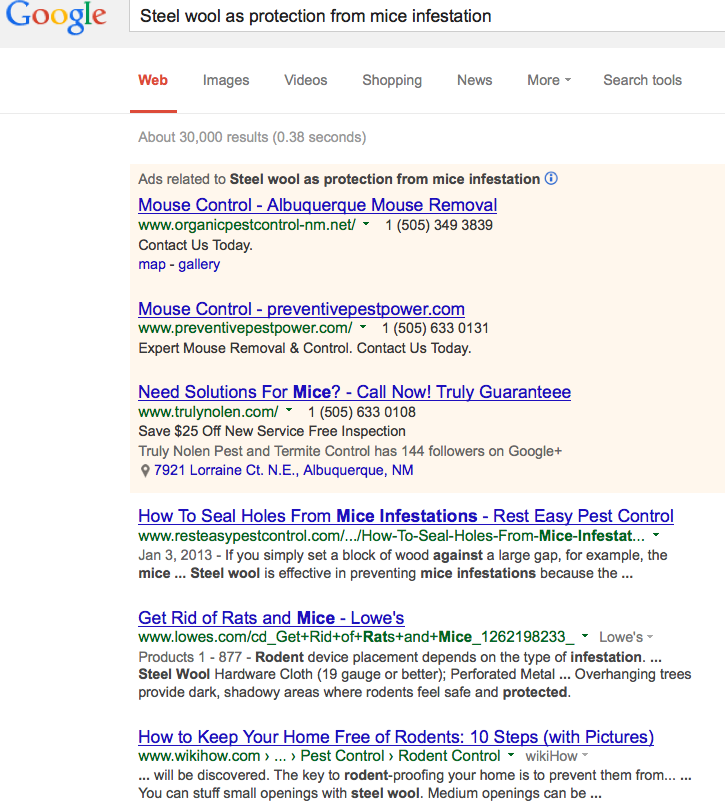Screen dimensions: 725x808
Task: Expand arrow next to resteasypestcontrol.com URL
Action: [656, 535]
